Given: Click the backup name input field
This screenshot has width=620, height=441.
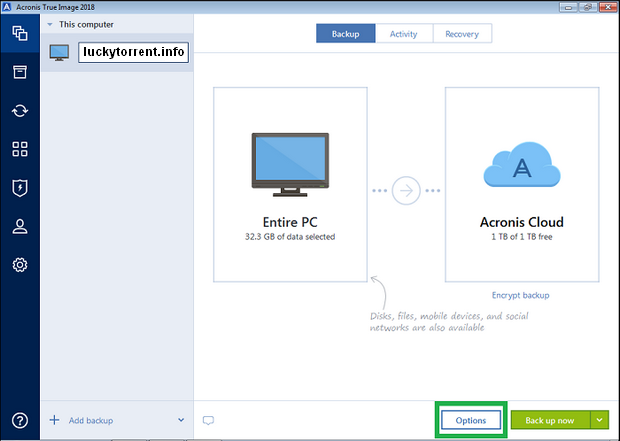Looking at the screenshot, I should [133, 53].
